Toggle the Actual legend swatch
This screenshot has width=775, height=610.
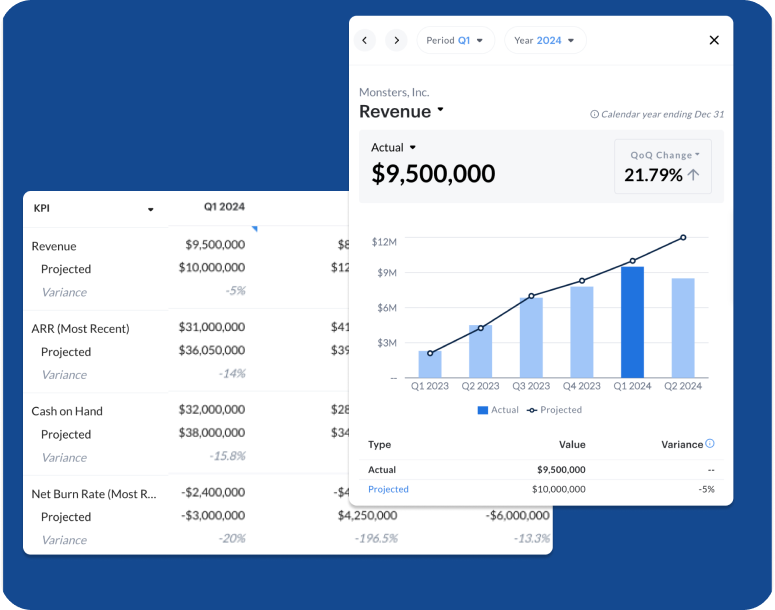pos(483,410)
